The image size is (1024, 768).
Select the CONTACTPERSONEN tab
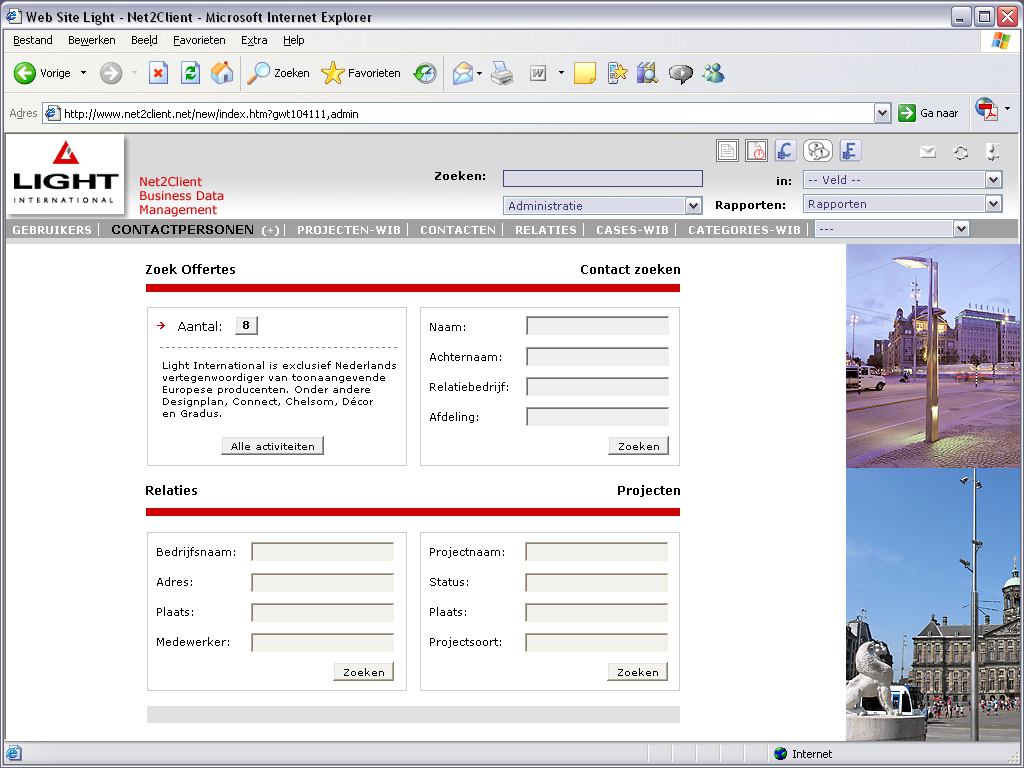pyautogui.click(x=182, y=230)
